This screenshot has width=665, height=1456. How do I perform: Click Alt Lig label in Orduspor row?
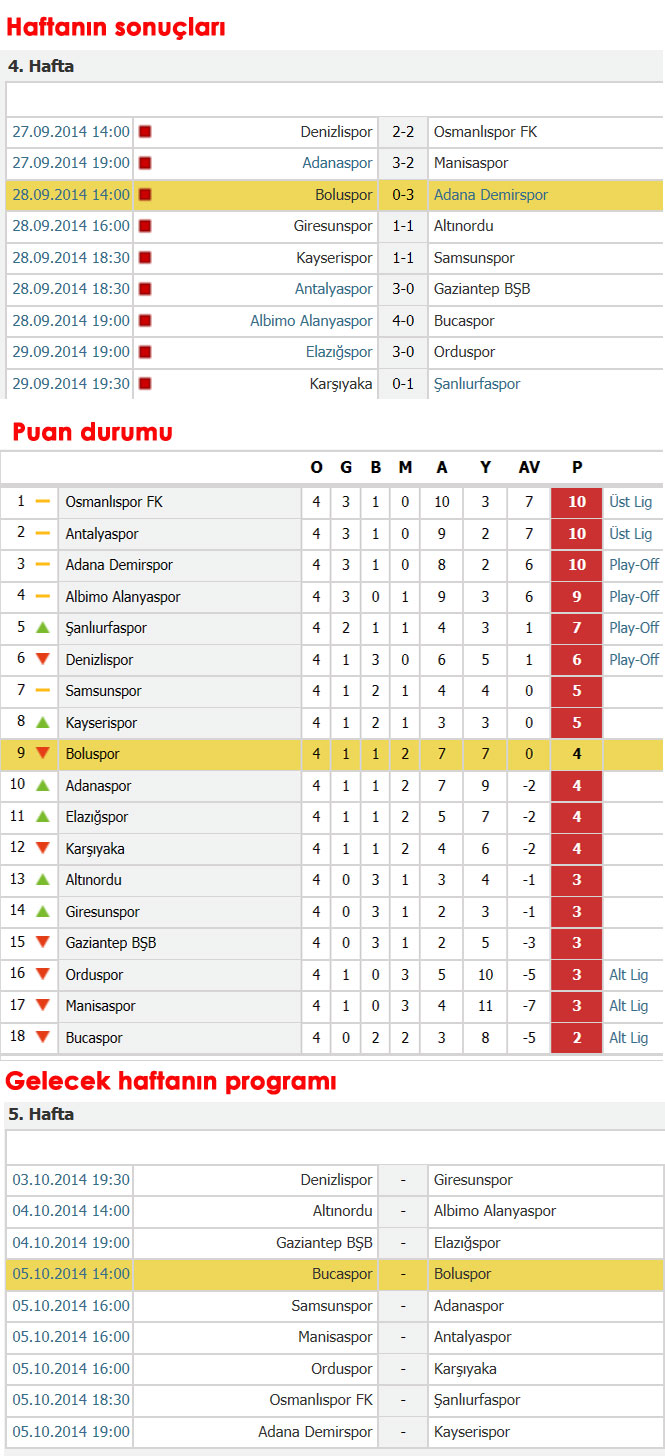click(629, 975)
